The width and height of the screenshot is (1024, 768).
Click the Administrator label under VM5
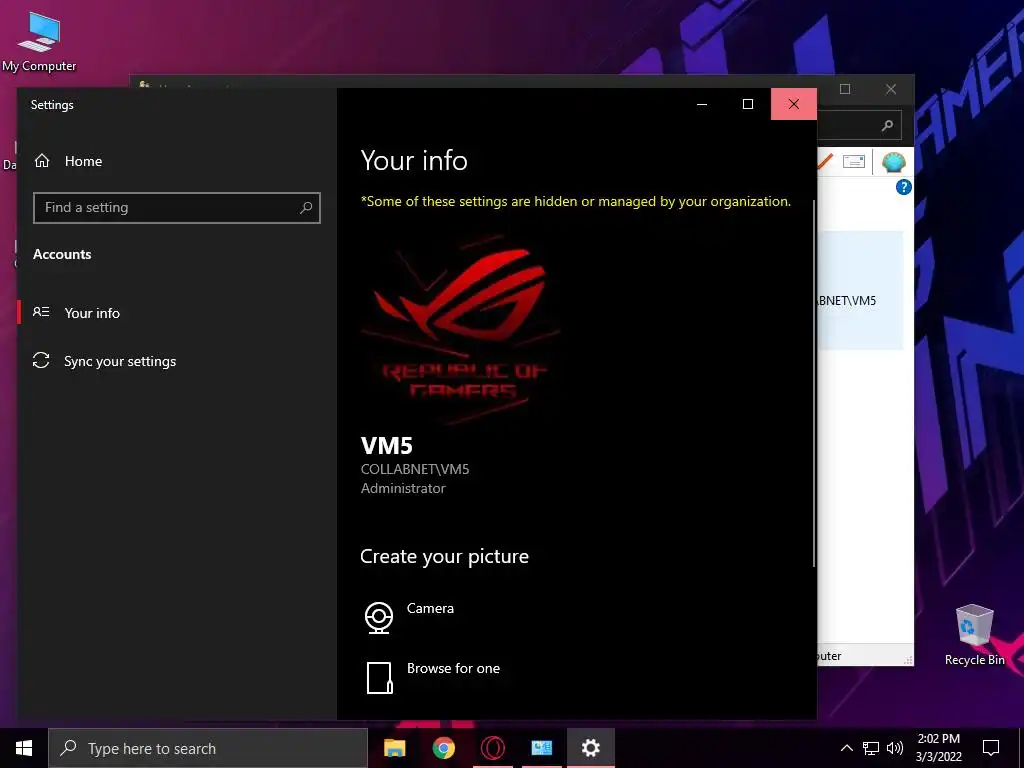tap(403, 488)
